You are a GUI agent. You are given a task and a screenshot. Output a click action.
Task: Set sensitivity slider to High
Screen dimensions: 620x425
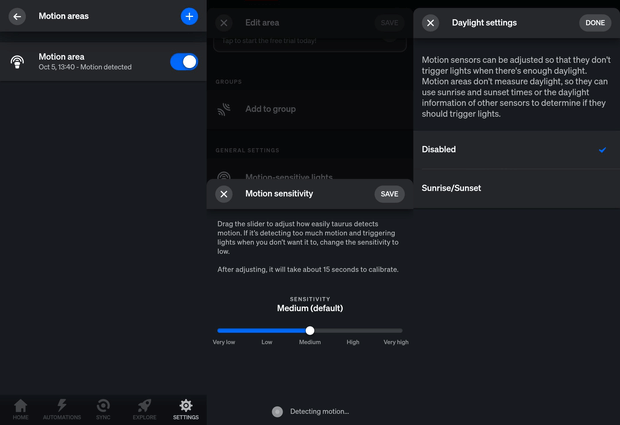(x=353, y=331)
